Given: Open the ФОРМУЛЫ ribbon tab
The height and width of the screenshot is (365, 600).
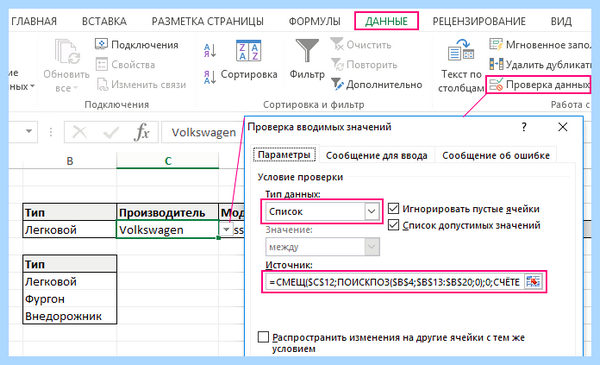Looking at the screenshot, I should pos(315,21).
